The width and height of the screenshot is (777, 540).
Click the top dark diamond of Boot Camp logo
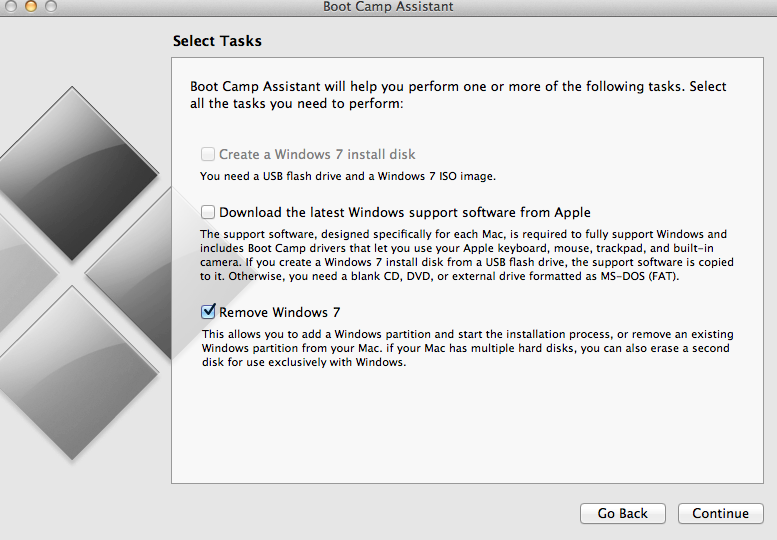point(72,173)
